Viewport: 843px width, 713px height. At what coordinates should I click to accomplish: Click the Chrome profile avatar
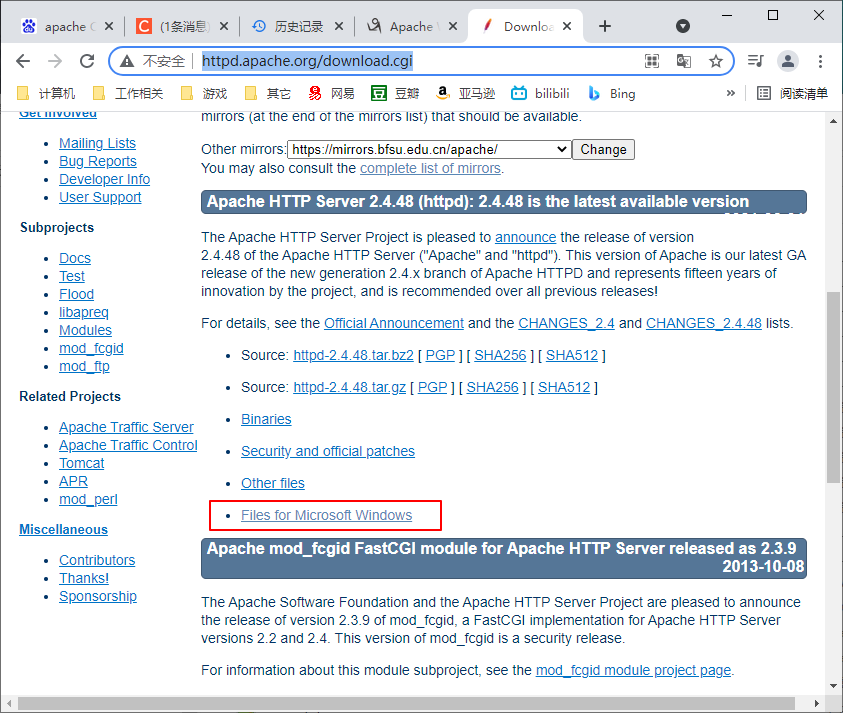(x=789, y=61)
